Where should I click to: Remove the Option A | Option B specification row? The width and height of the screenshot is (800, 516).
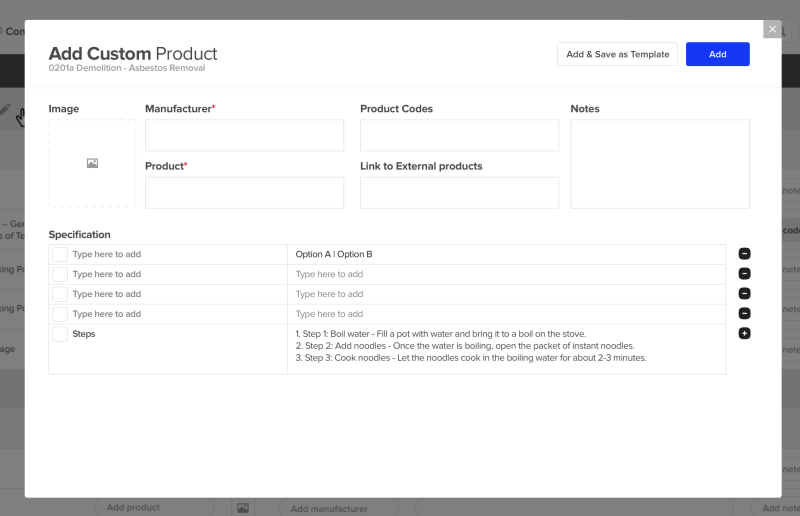click(x=744, y=254)
